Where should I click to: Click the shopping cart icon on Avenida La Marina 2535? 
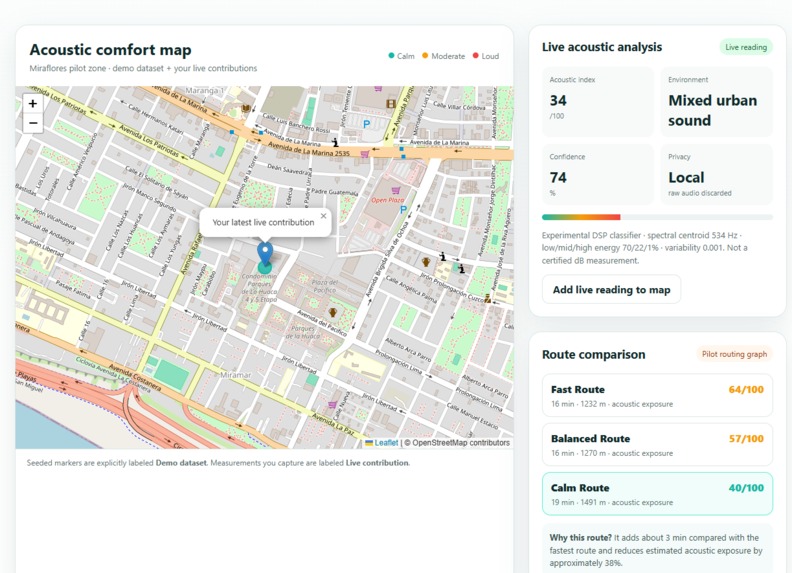[365, 154]
